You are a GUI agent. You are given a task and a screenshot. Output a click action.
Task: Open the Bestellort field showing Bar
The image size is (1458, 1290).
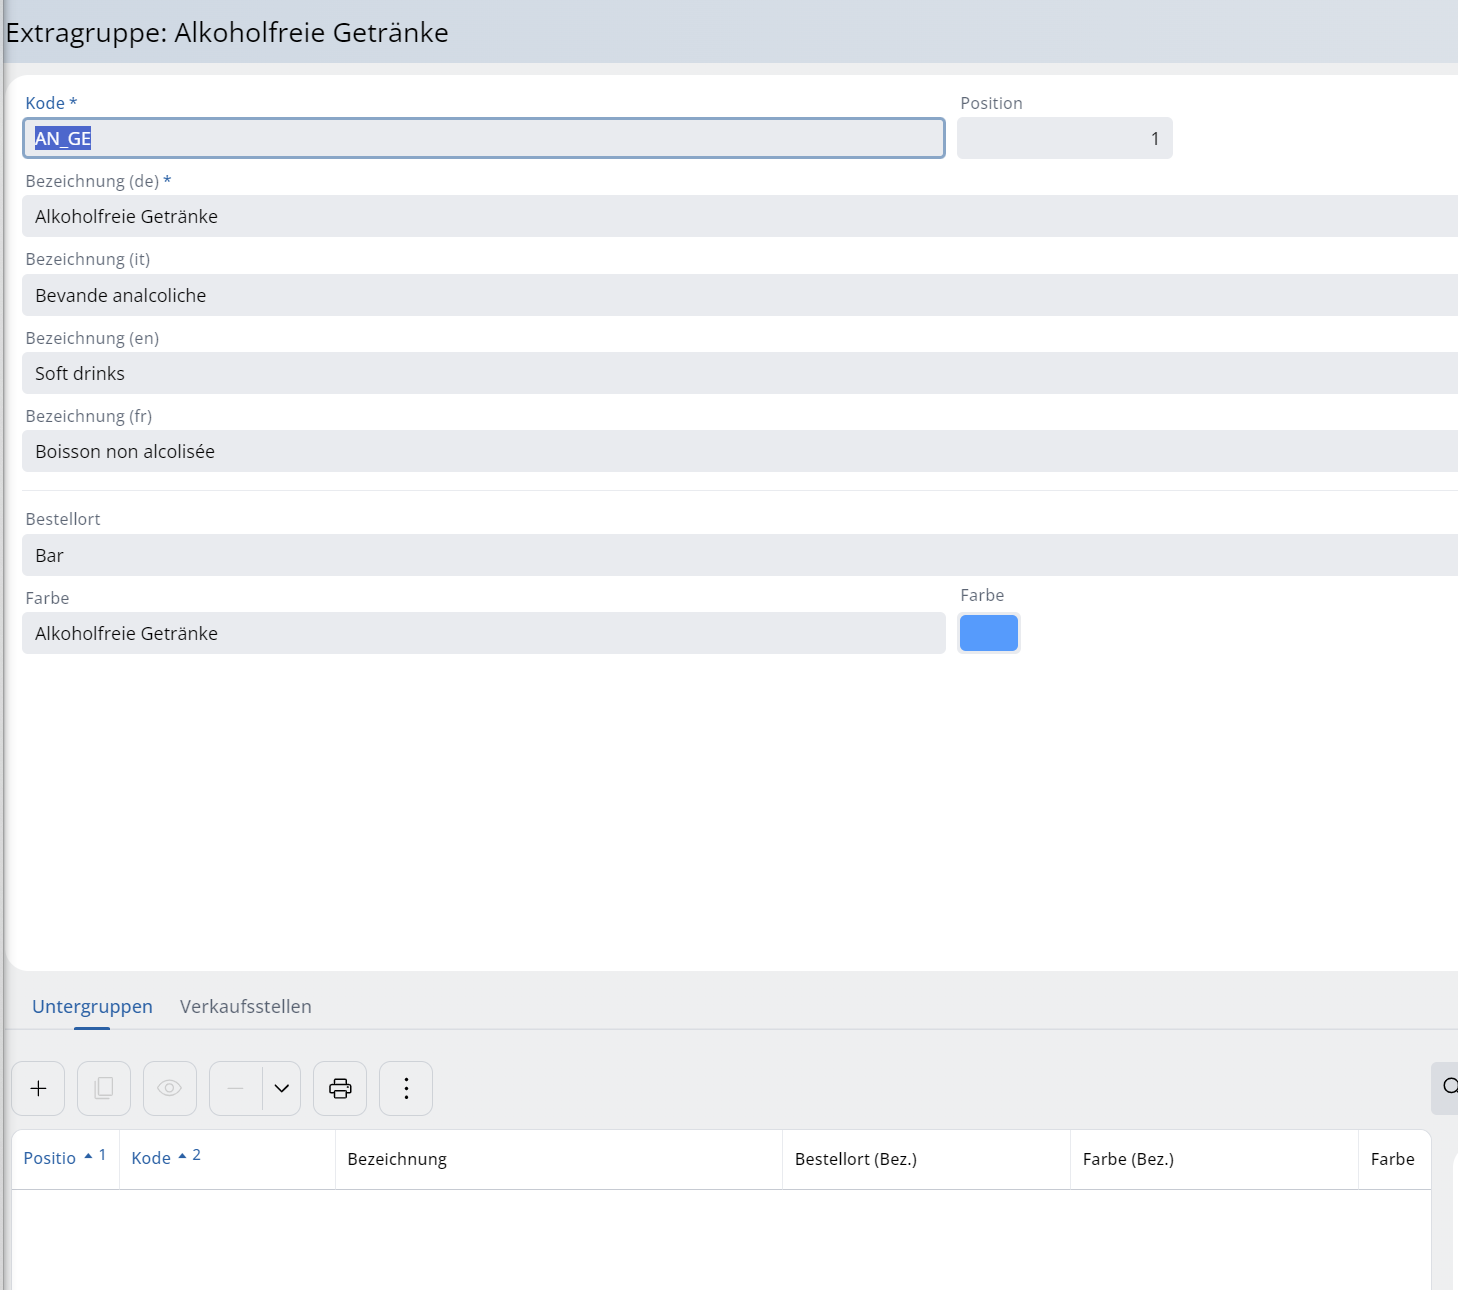click(738, 555)
